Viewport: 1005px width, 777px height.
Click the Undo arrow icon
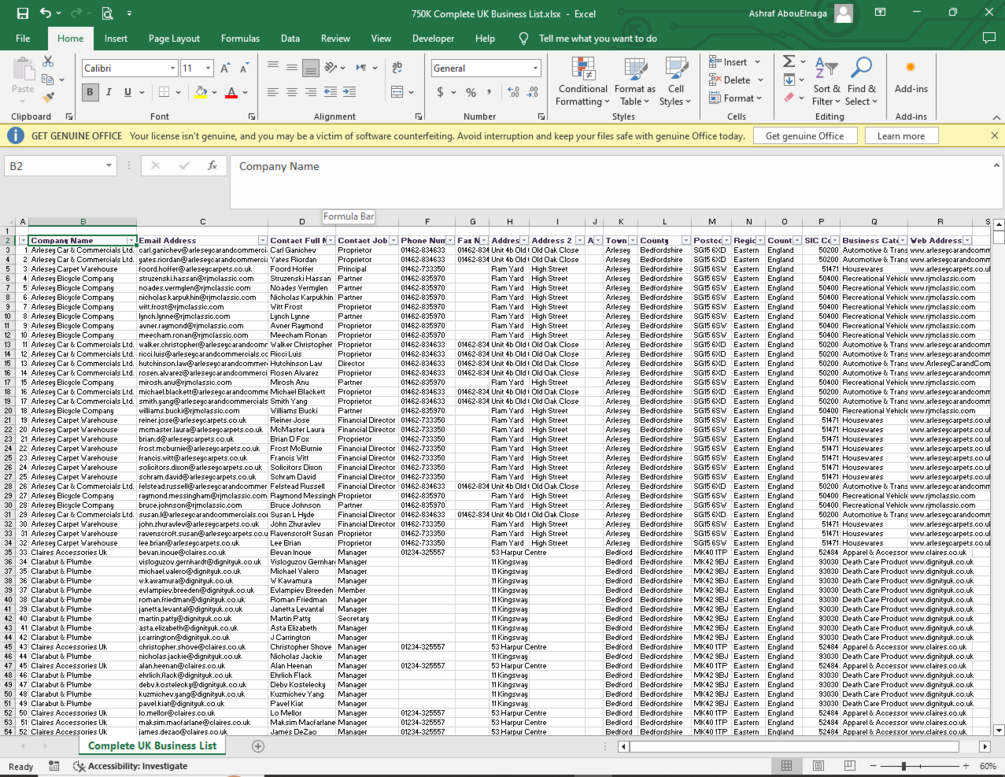click(45, 13)
